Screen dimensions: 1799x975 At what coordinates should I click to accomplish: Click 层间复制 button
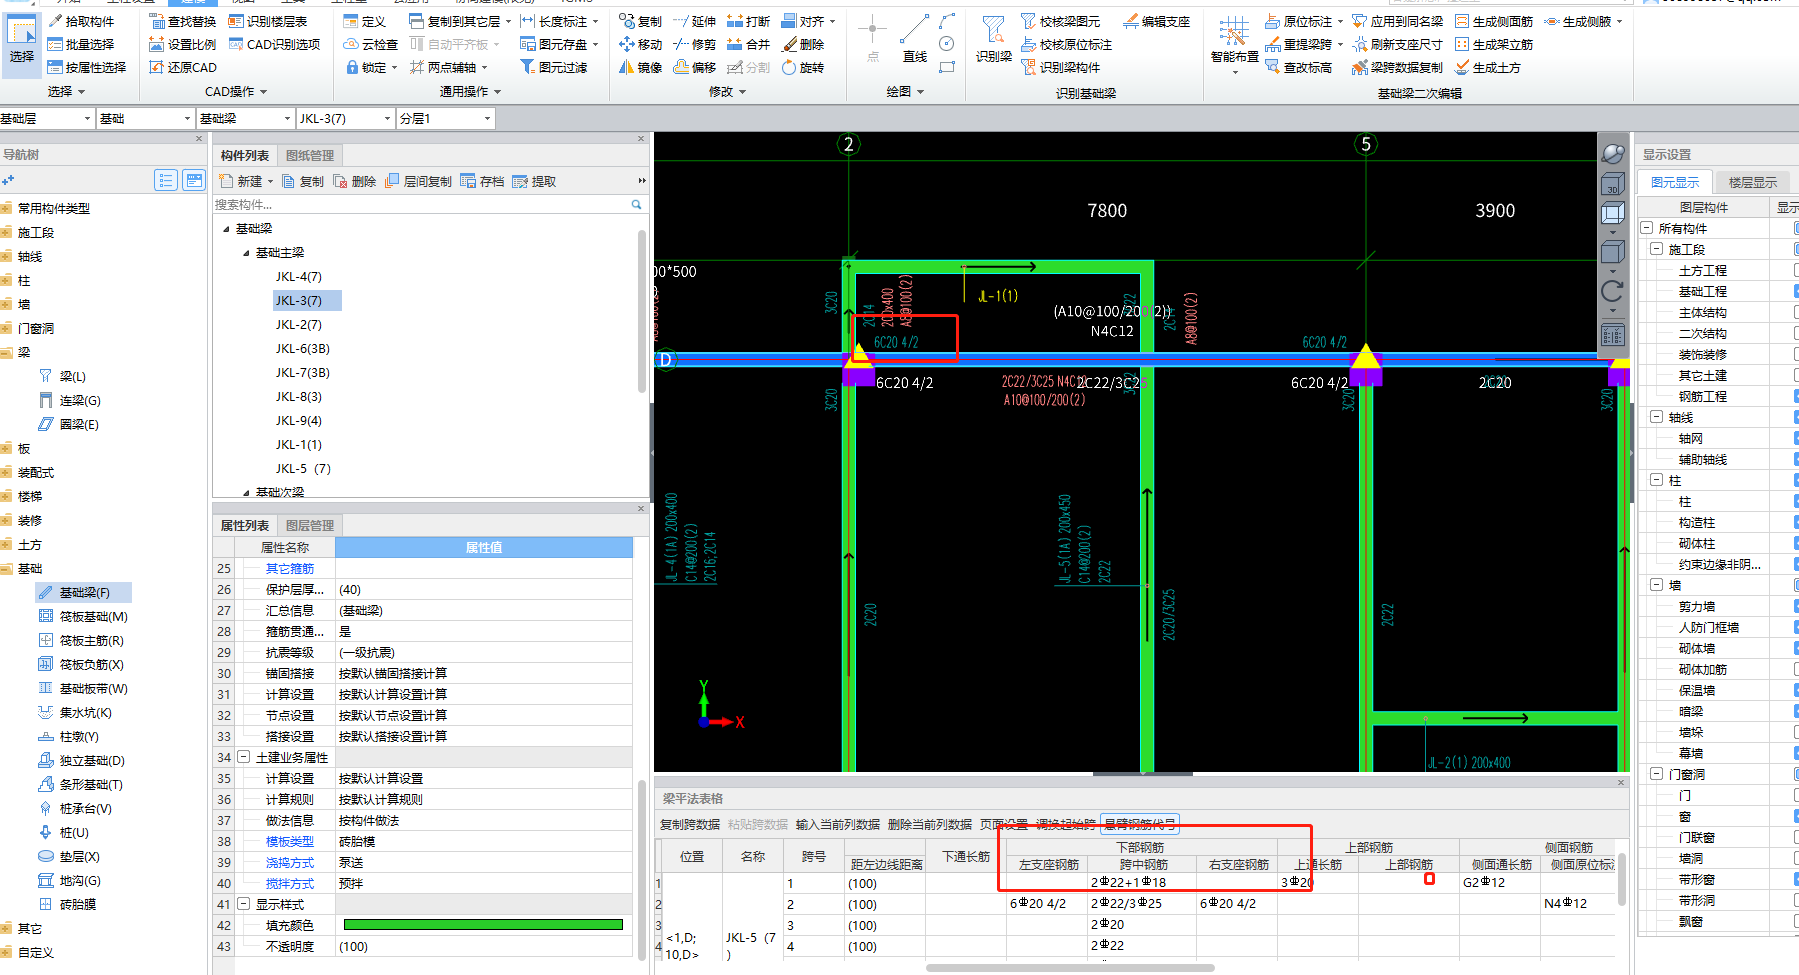click(x=419, y=181)
